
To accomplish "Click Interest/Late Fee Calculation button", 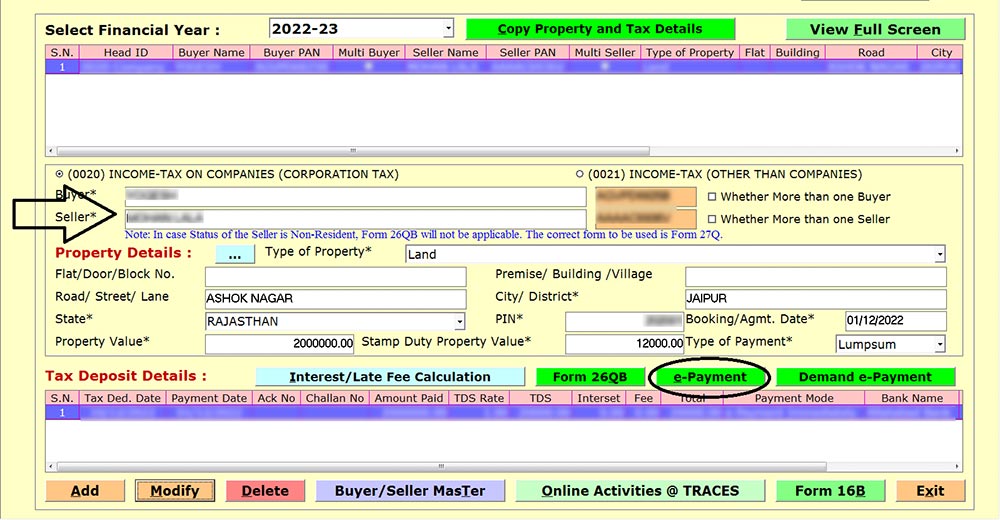I will coord(390,377).
